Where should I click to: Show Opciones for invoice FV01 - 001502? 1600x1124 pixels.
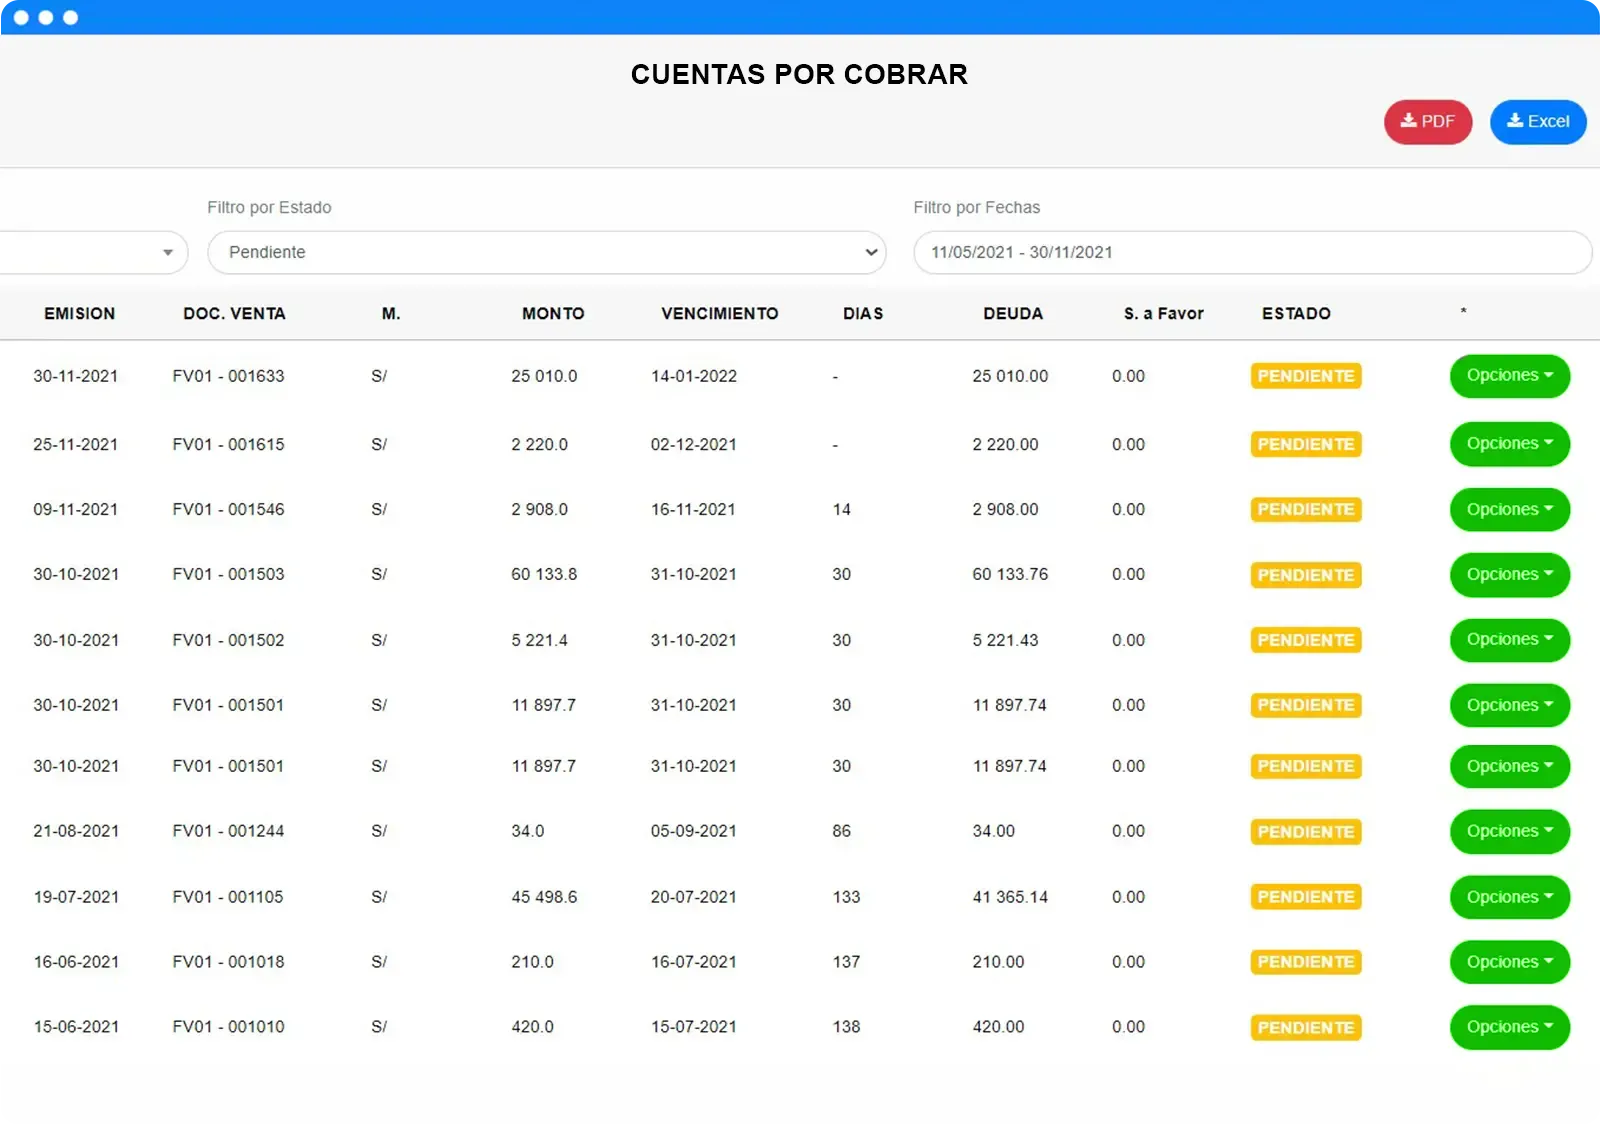pyautogui.click(x=1509, y=640)
